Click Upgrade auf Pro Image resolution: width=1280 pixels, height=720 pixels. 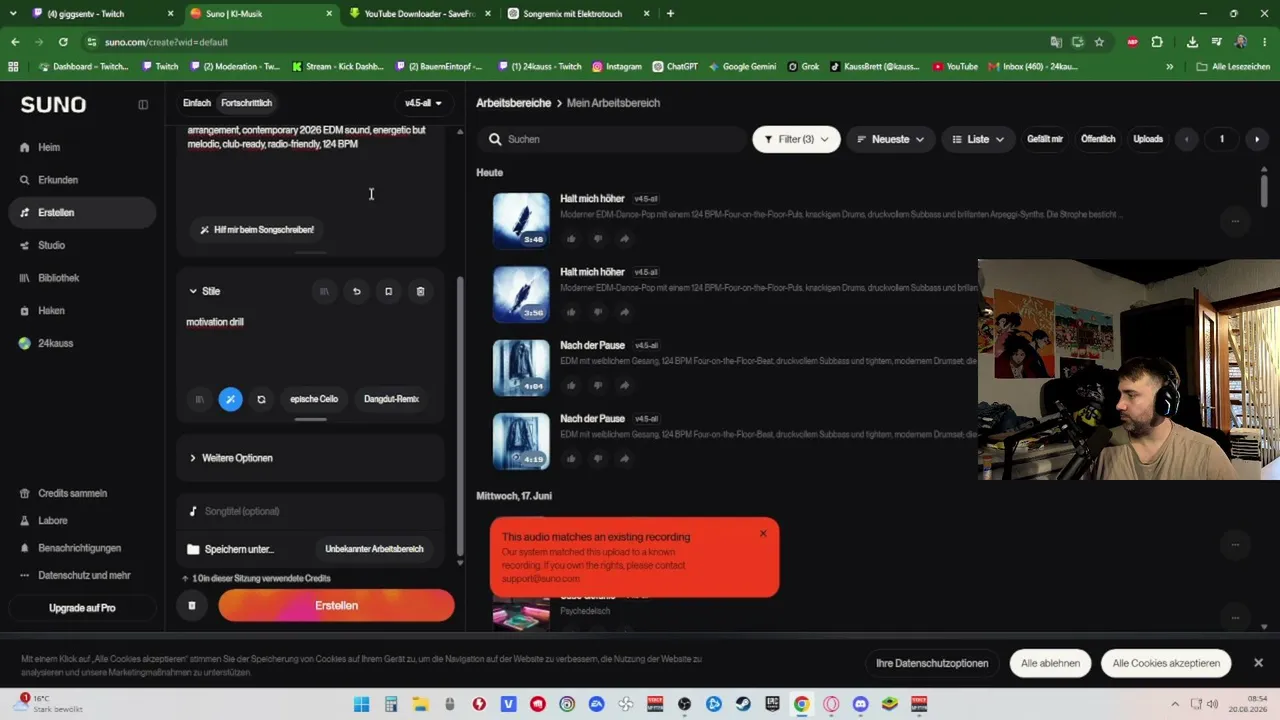click(x=82, y=608)
